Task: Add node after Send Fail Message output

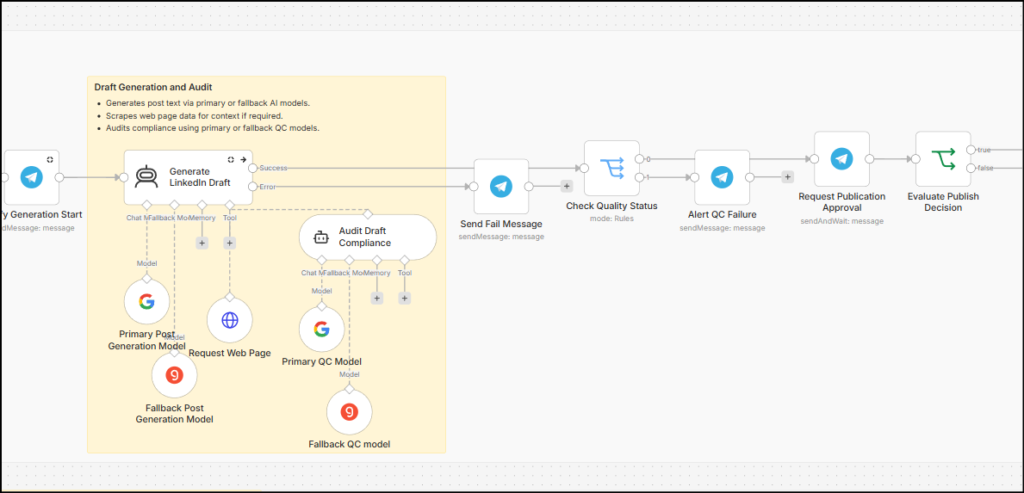Action: coord(566,186)
